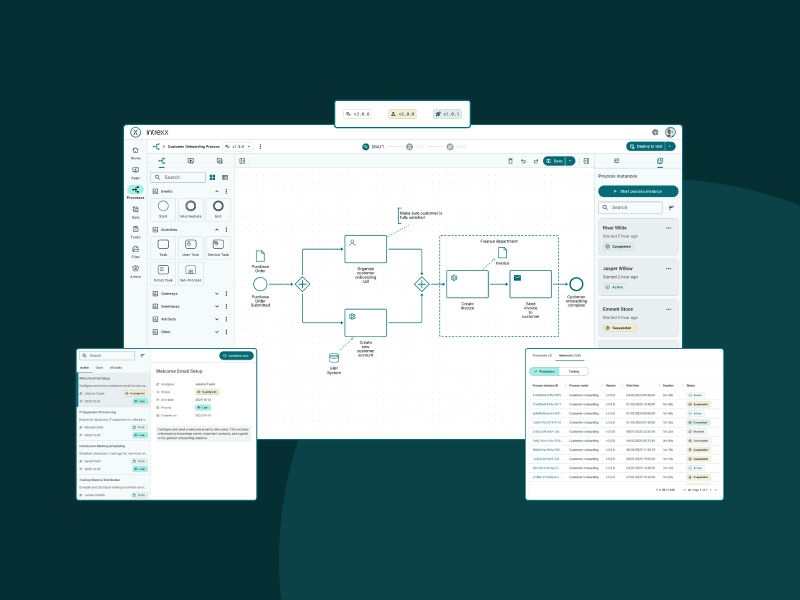Screen dimensions: 800x600
Task: Select the Script Task activity element
Action: (x=163, y=273)
